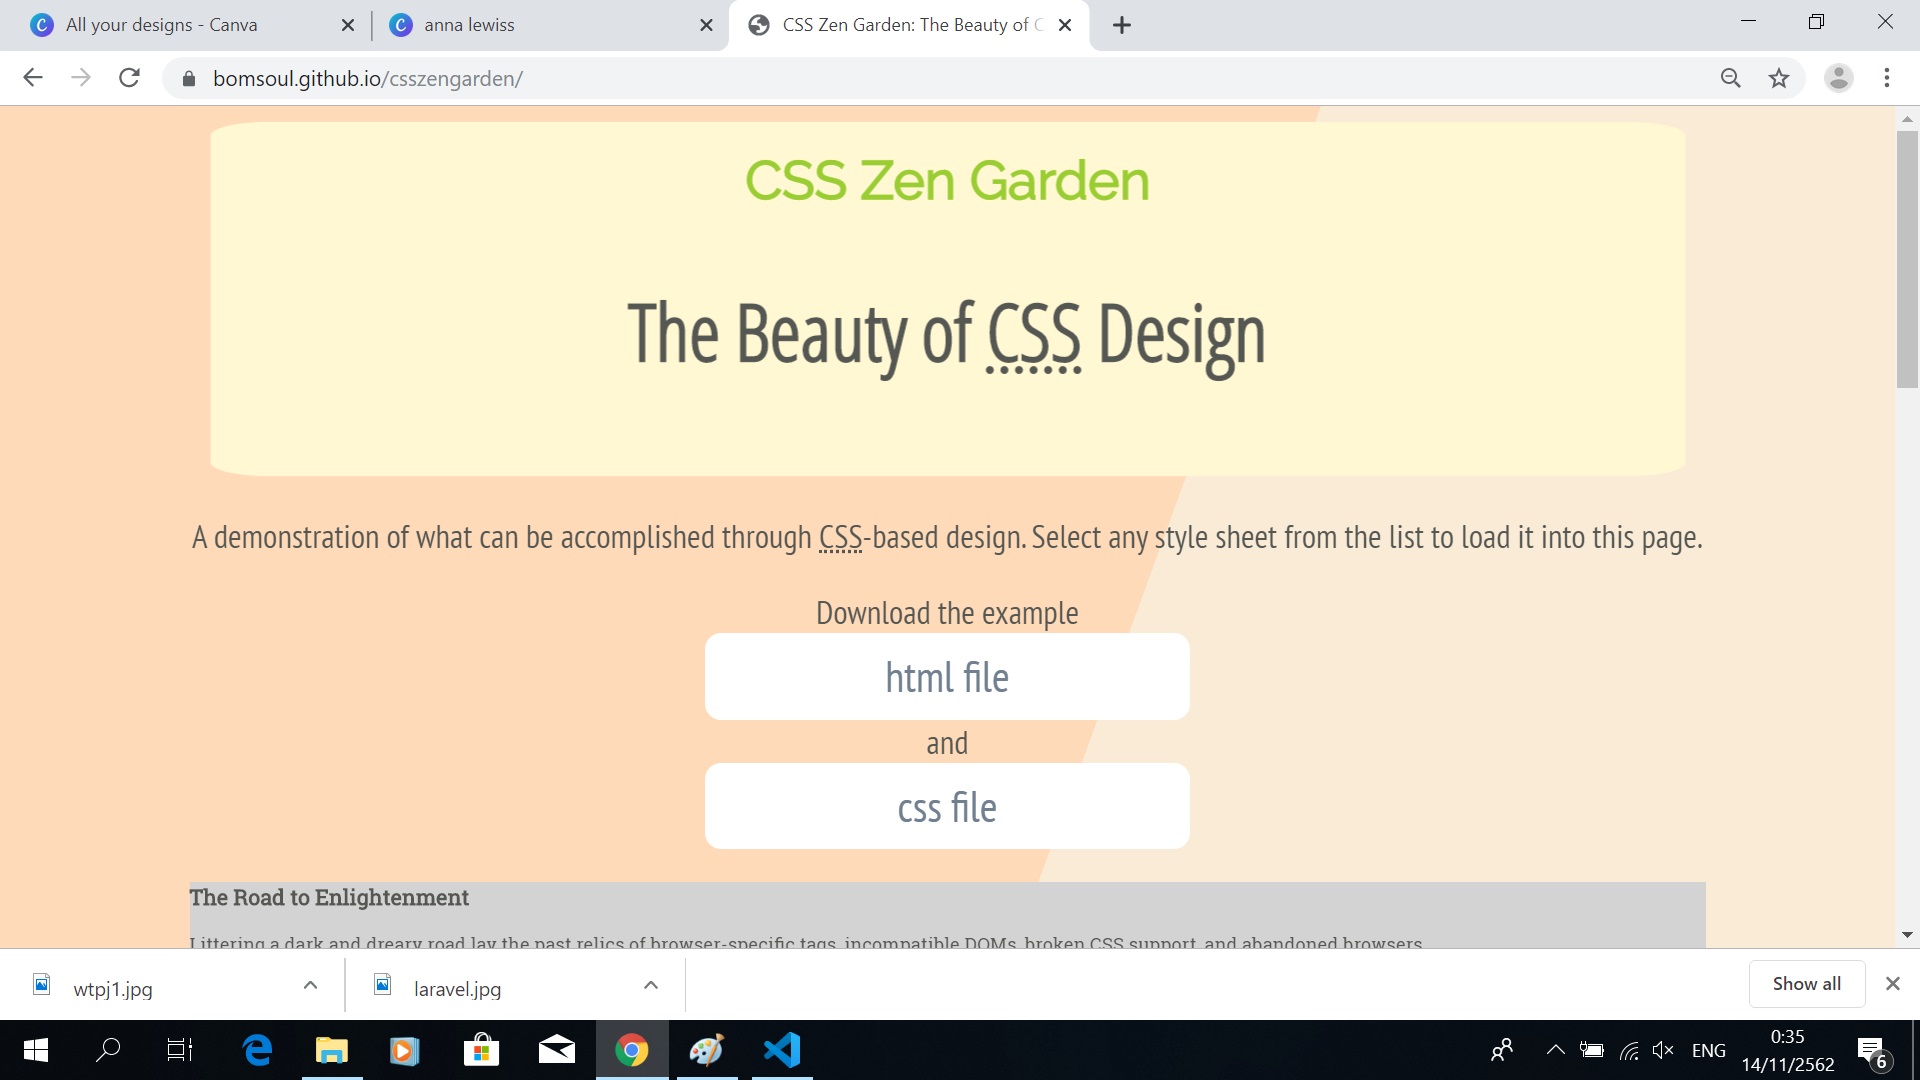Expand options for laravel.jpg download
1920x1080 pixels.
coord(651,985)
